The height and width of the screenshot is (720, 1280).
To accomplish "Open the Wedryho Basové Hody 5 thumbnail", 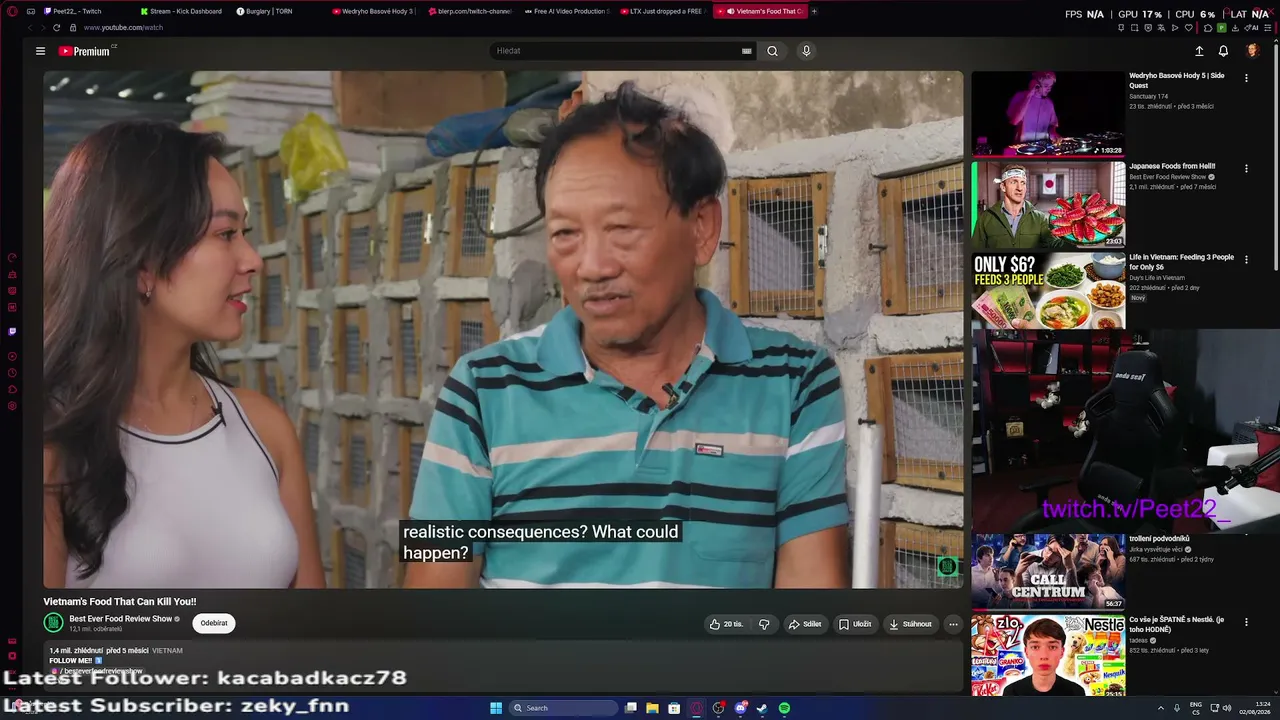I will (x=1048, y=113).
